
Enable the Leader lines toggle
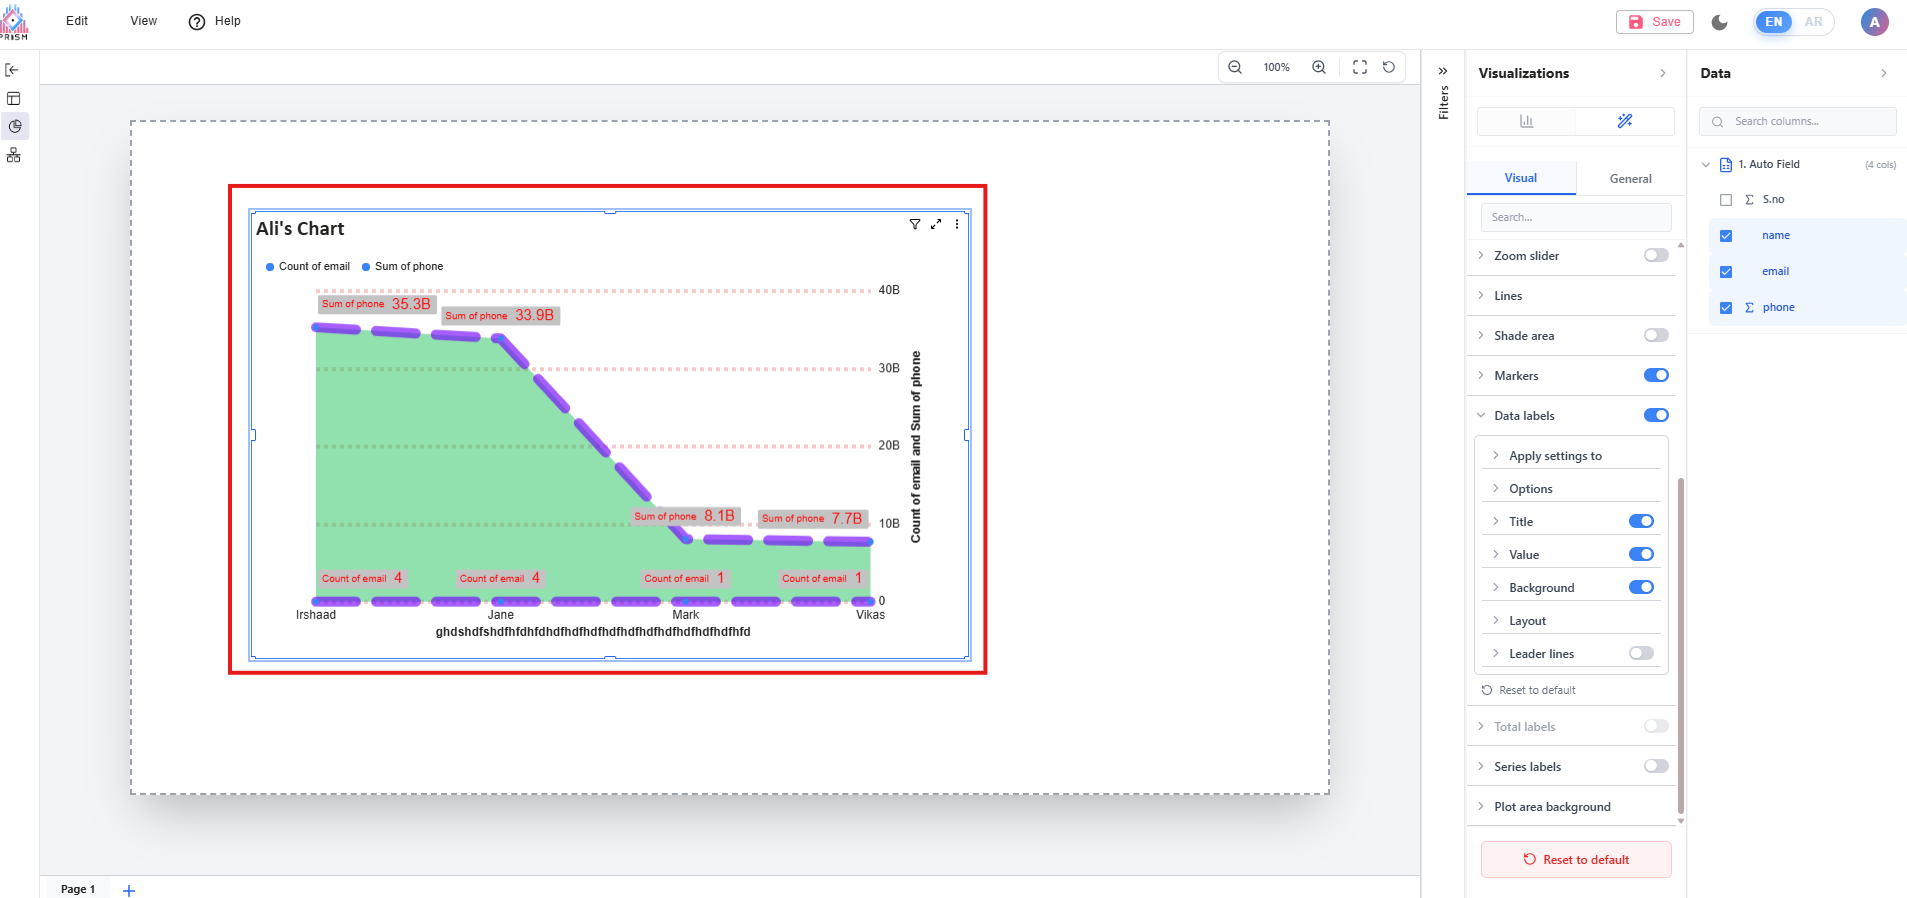pos(1641,653)
